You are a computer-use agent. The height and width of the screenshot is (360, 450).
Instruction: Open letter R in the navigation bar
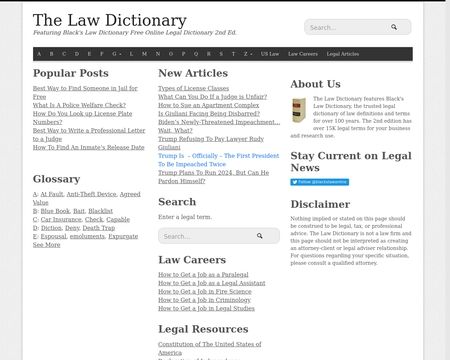point(209,54)
